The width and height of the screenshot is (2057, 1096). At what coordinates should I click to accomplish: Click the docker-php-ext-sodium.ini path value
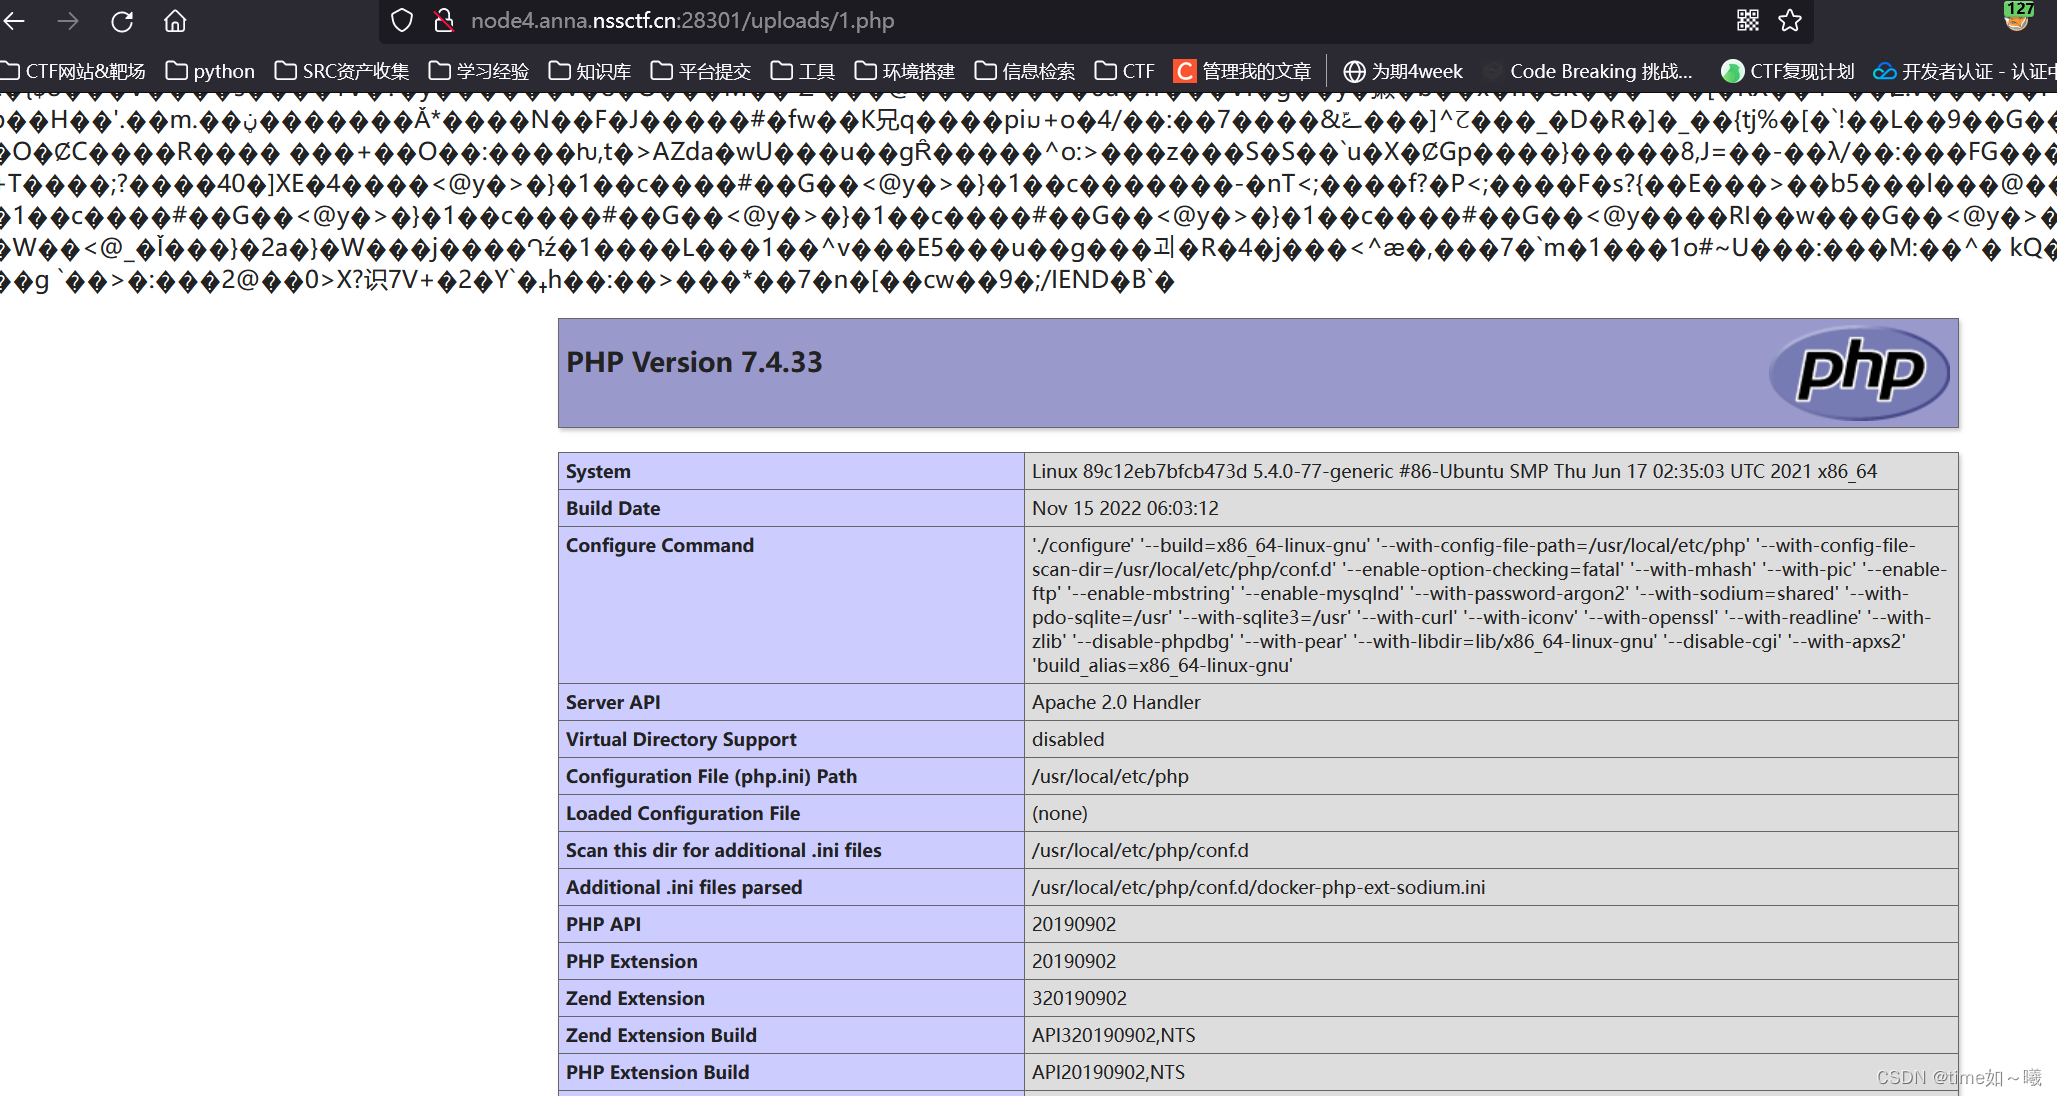1258,887
